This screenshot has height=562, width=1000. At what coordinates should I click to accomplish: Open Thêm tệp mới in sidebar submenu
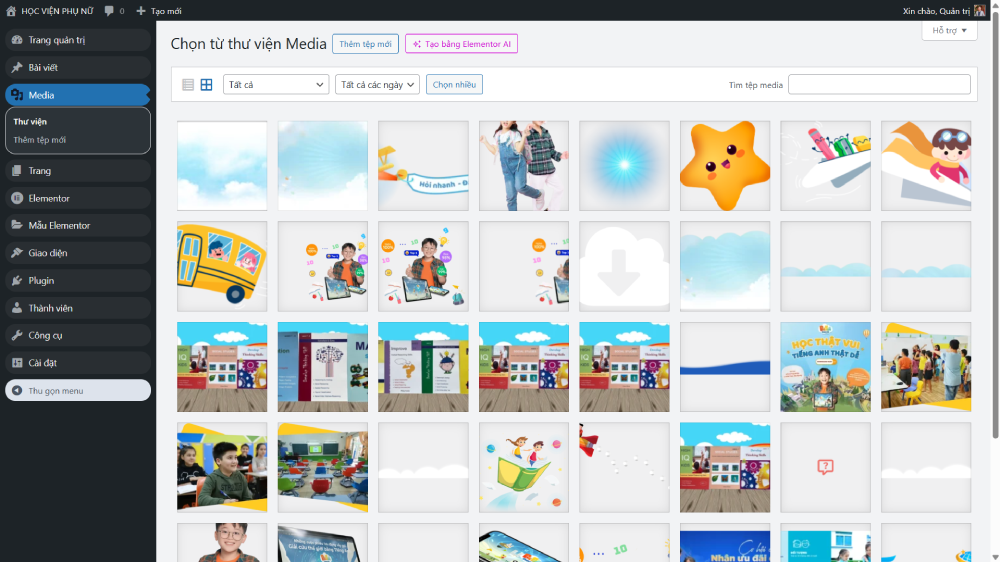coord(40,140)
